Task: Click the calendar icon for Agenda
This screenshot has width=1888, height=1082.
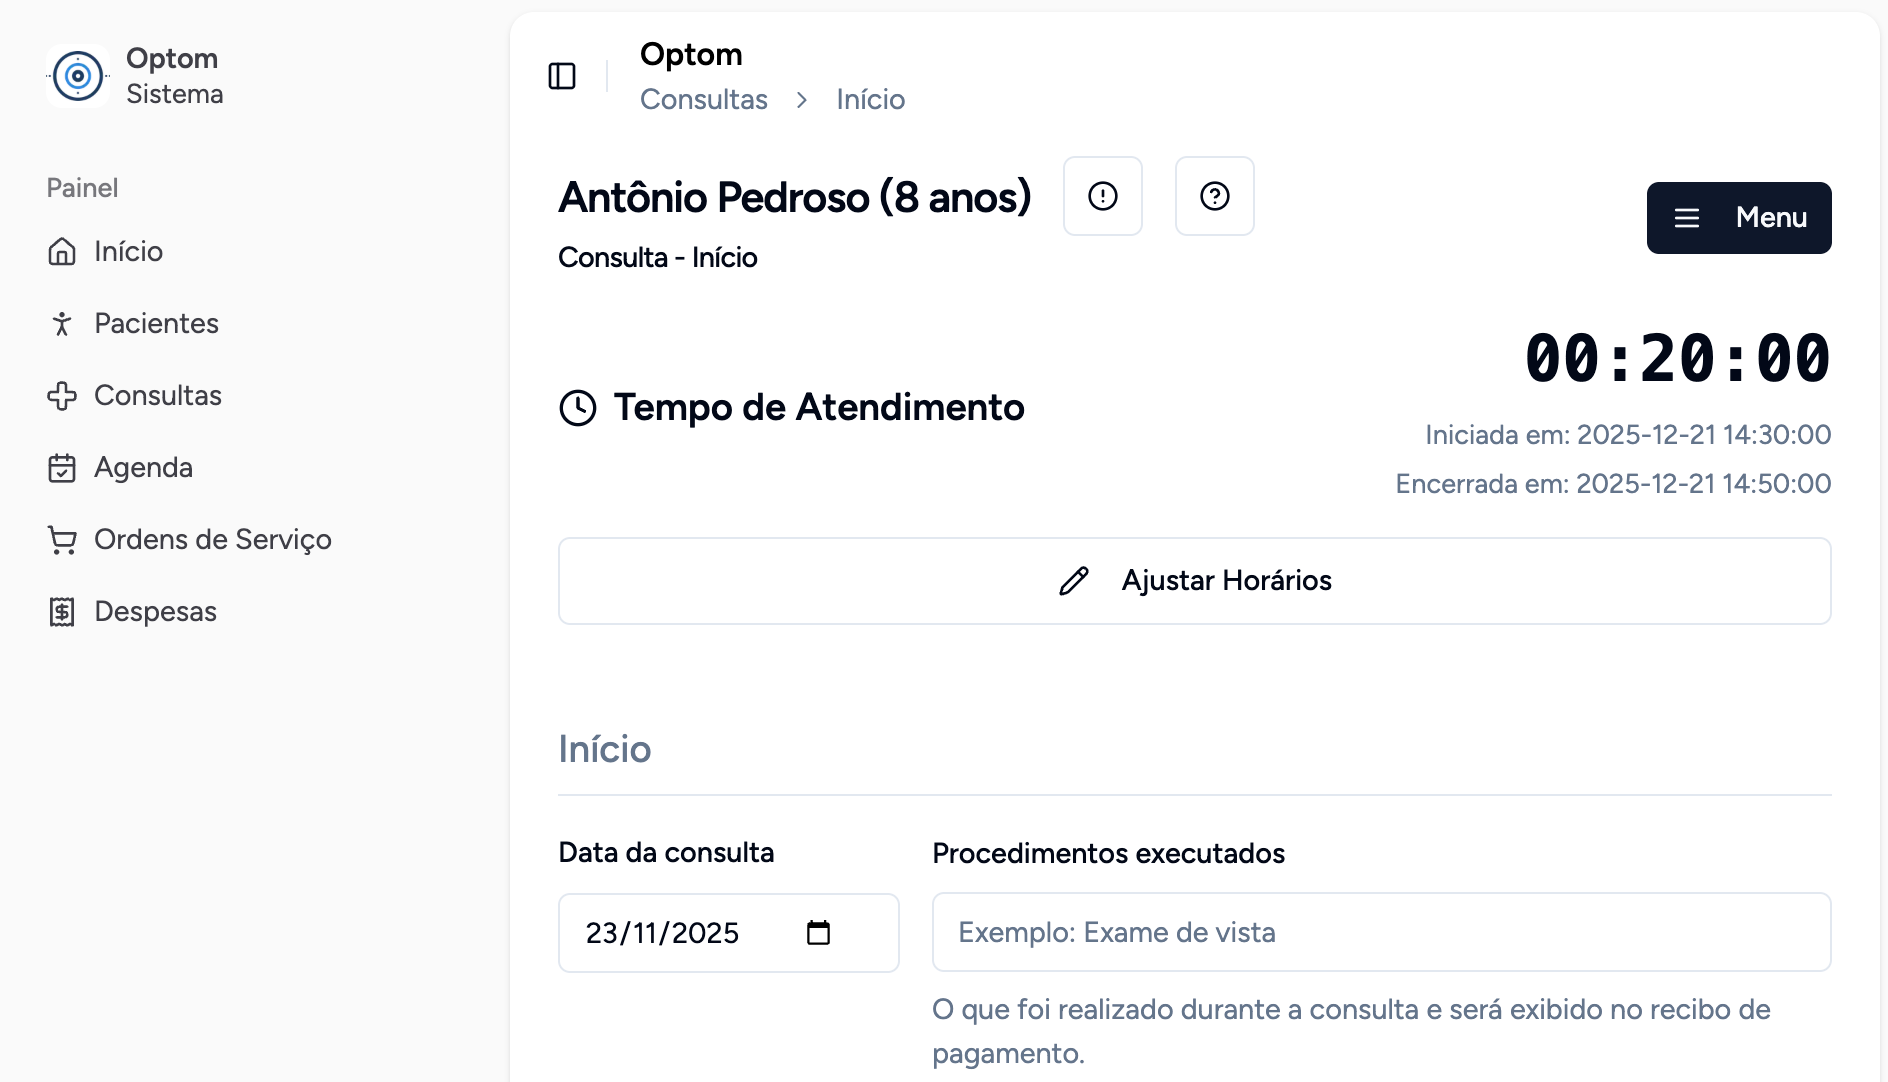Action: point(62,468)
